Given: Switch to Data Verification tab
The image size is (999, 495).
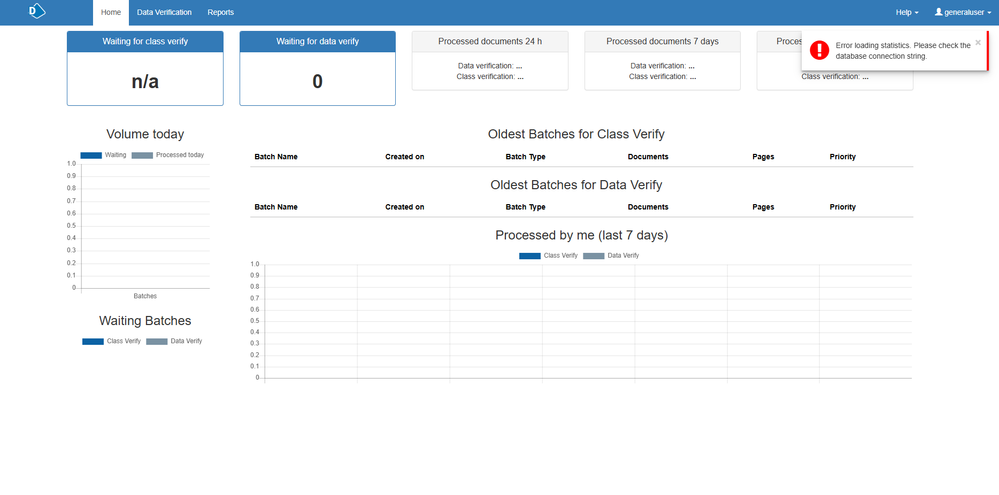Looking at the screenshot, I should click(x=164, y=12).
